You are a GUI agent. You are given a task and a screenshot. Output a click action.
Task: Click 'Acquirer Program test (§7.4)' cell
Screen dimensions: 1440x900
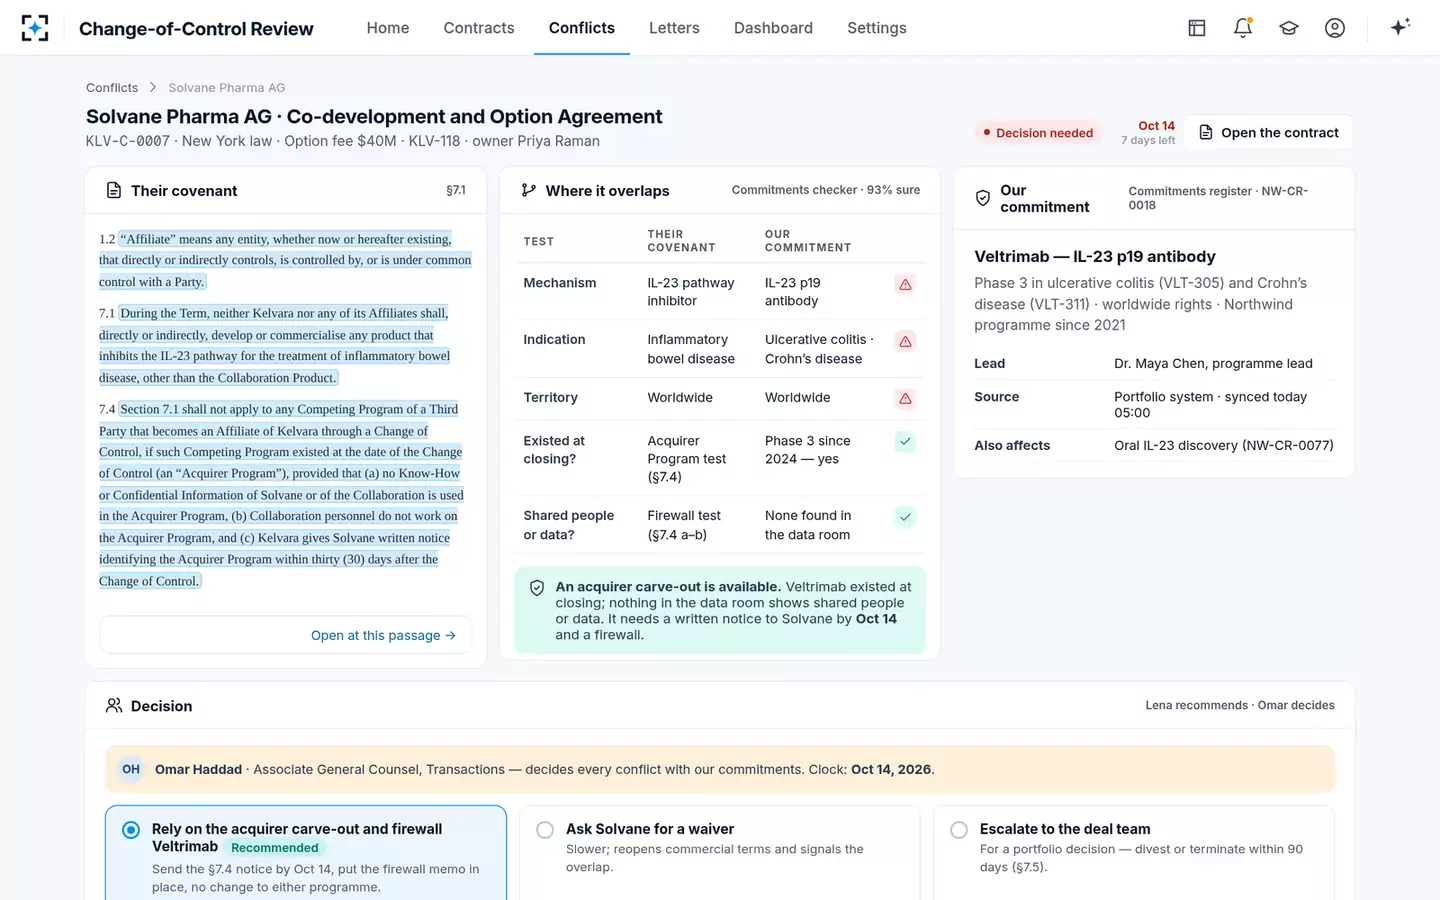[x=687, y=459]
